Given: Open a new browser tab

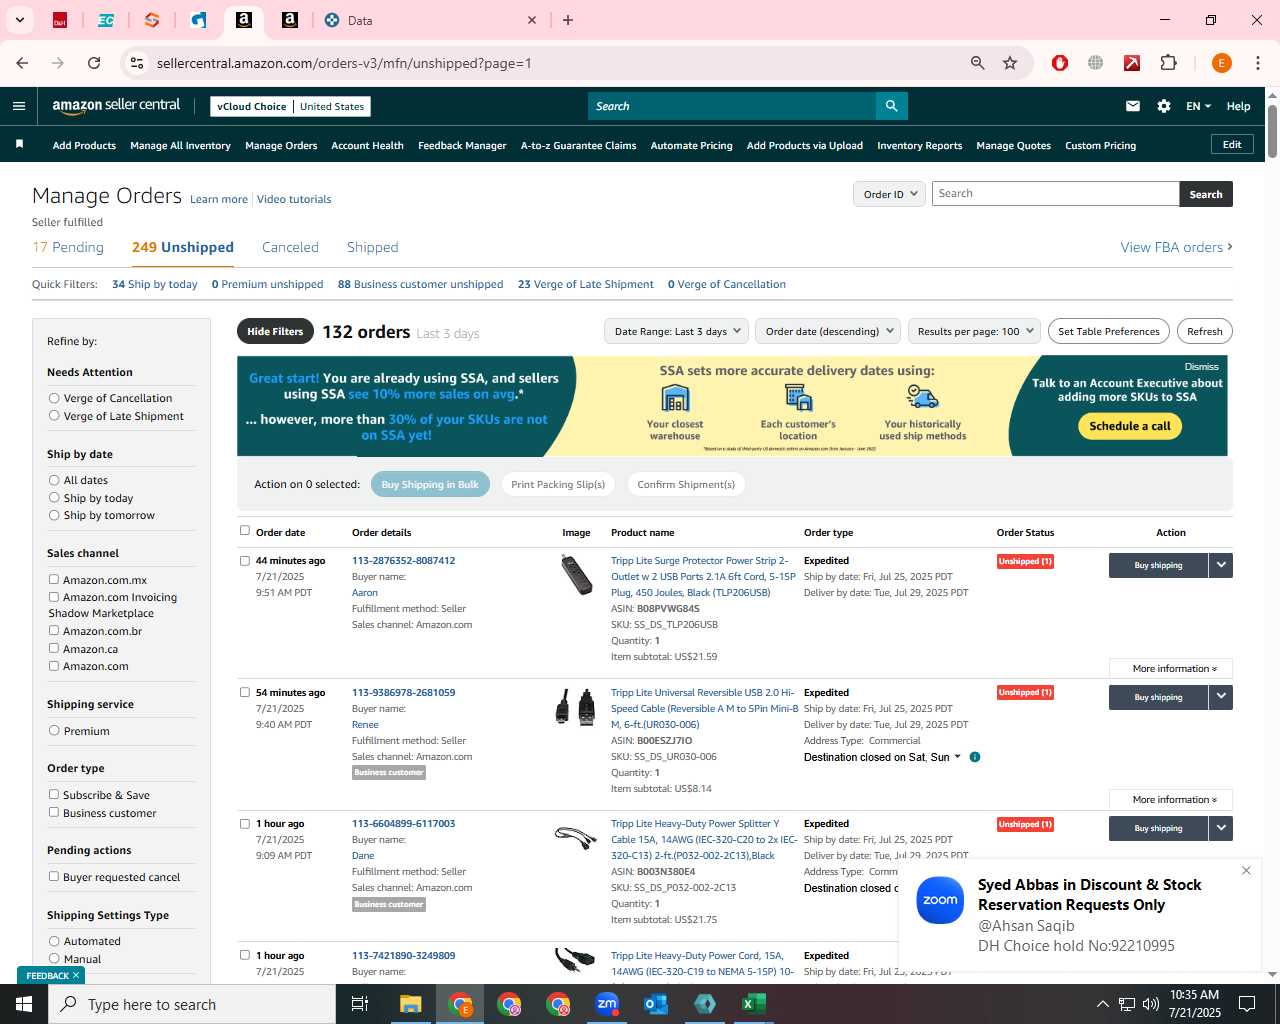Looking at the screenshot, I should tap(568, 20).
